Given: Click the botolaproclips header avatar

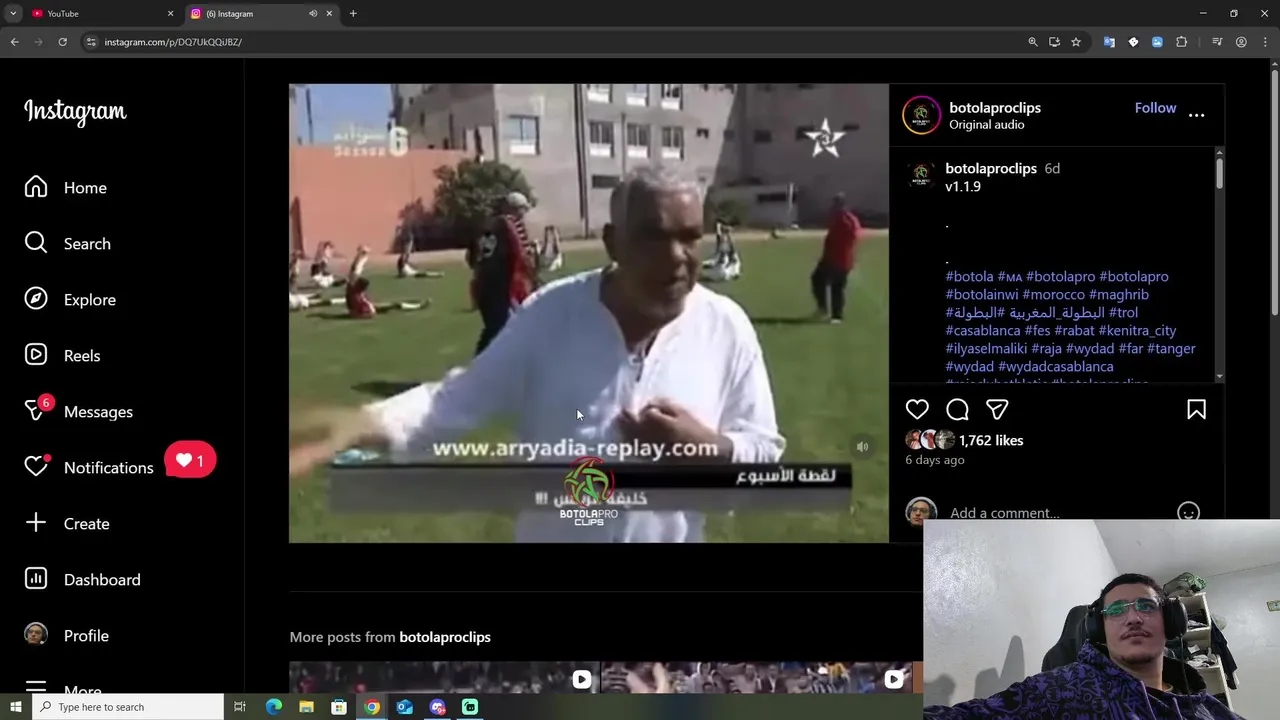Looking at the screenshot, I should click(921, 115).
